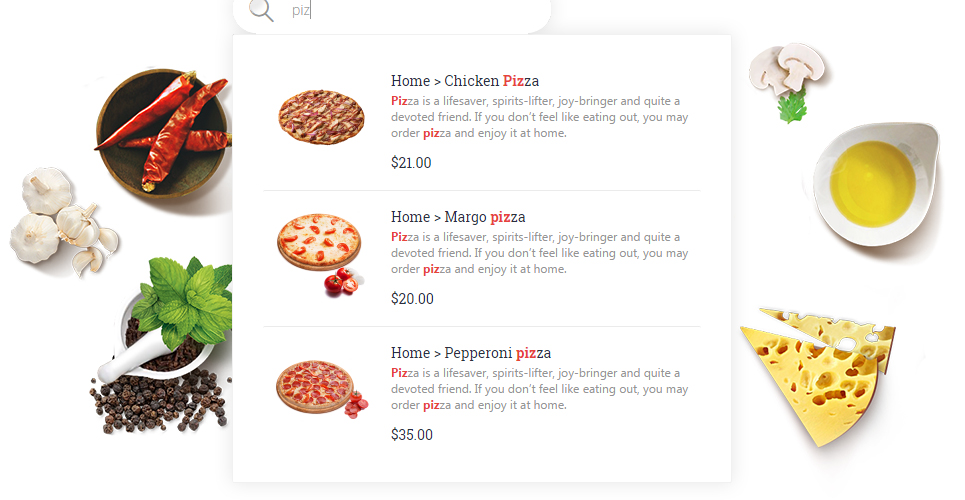965x500 pixels.
Task: Select the Chicken Pizza thumbnail image
Action: coord(321,117)
